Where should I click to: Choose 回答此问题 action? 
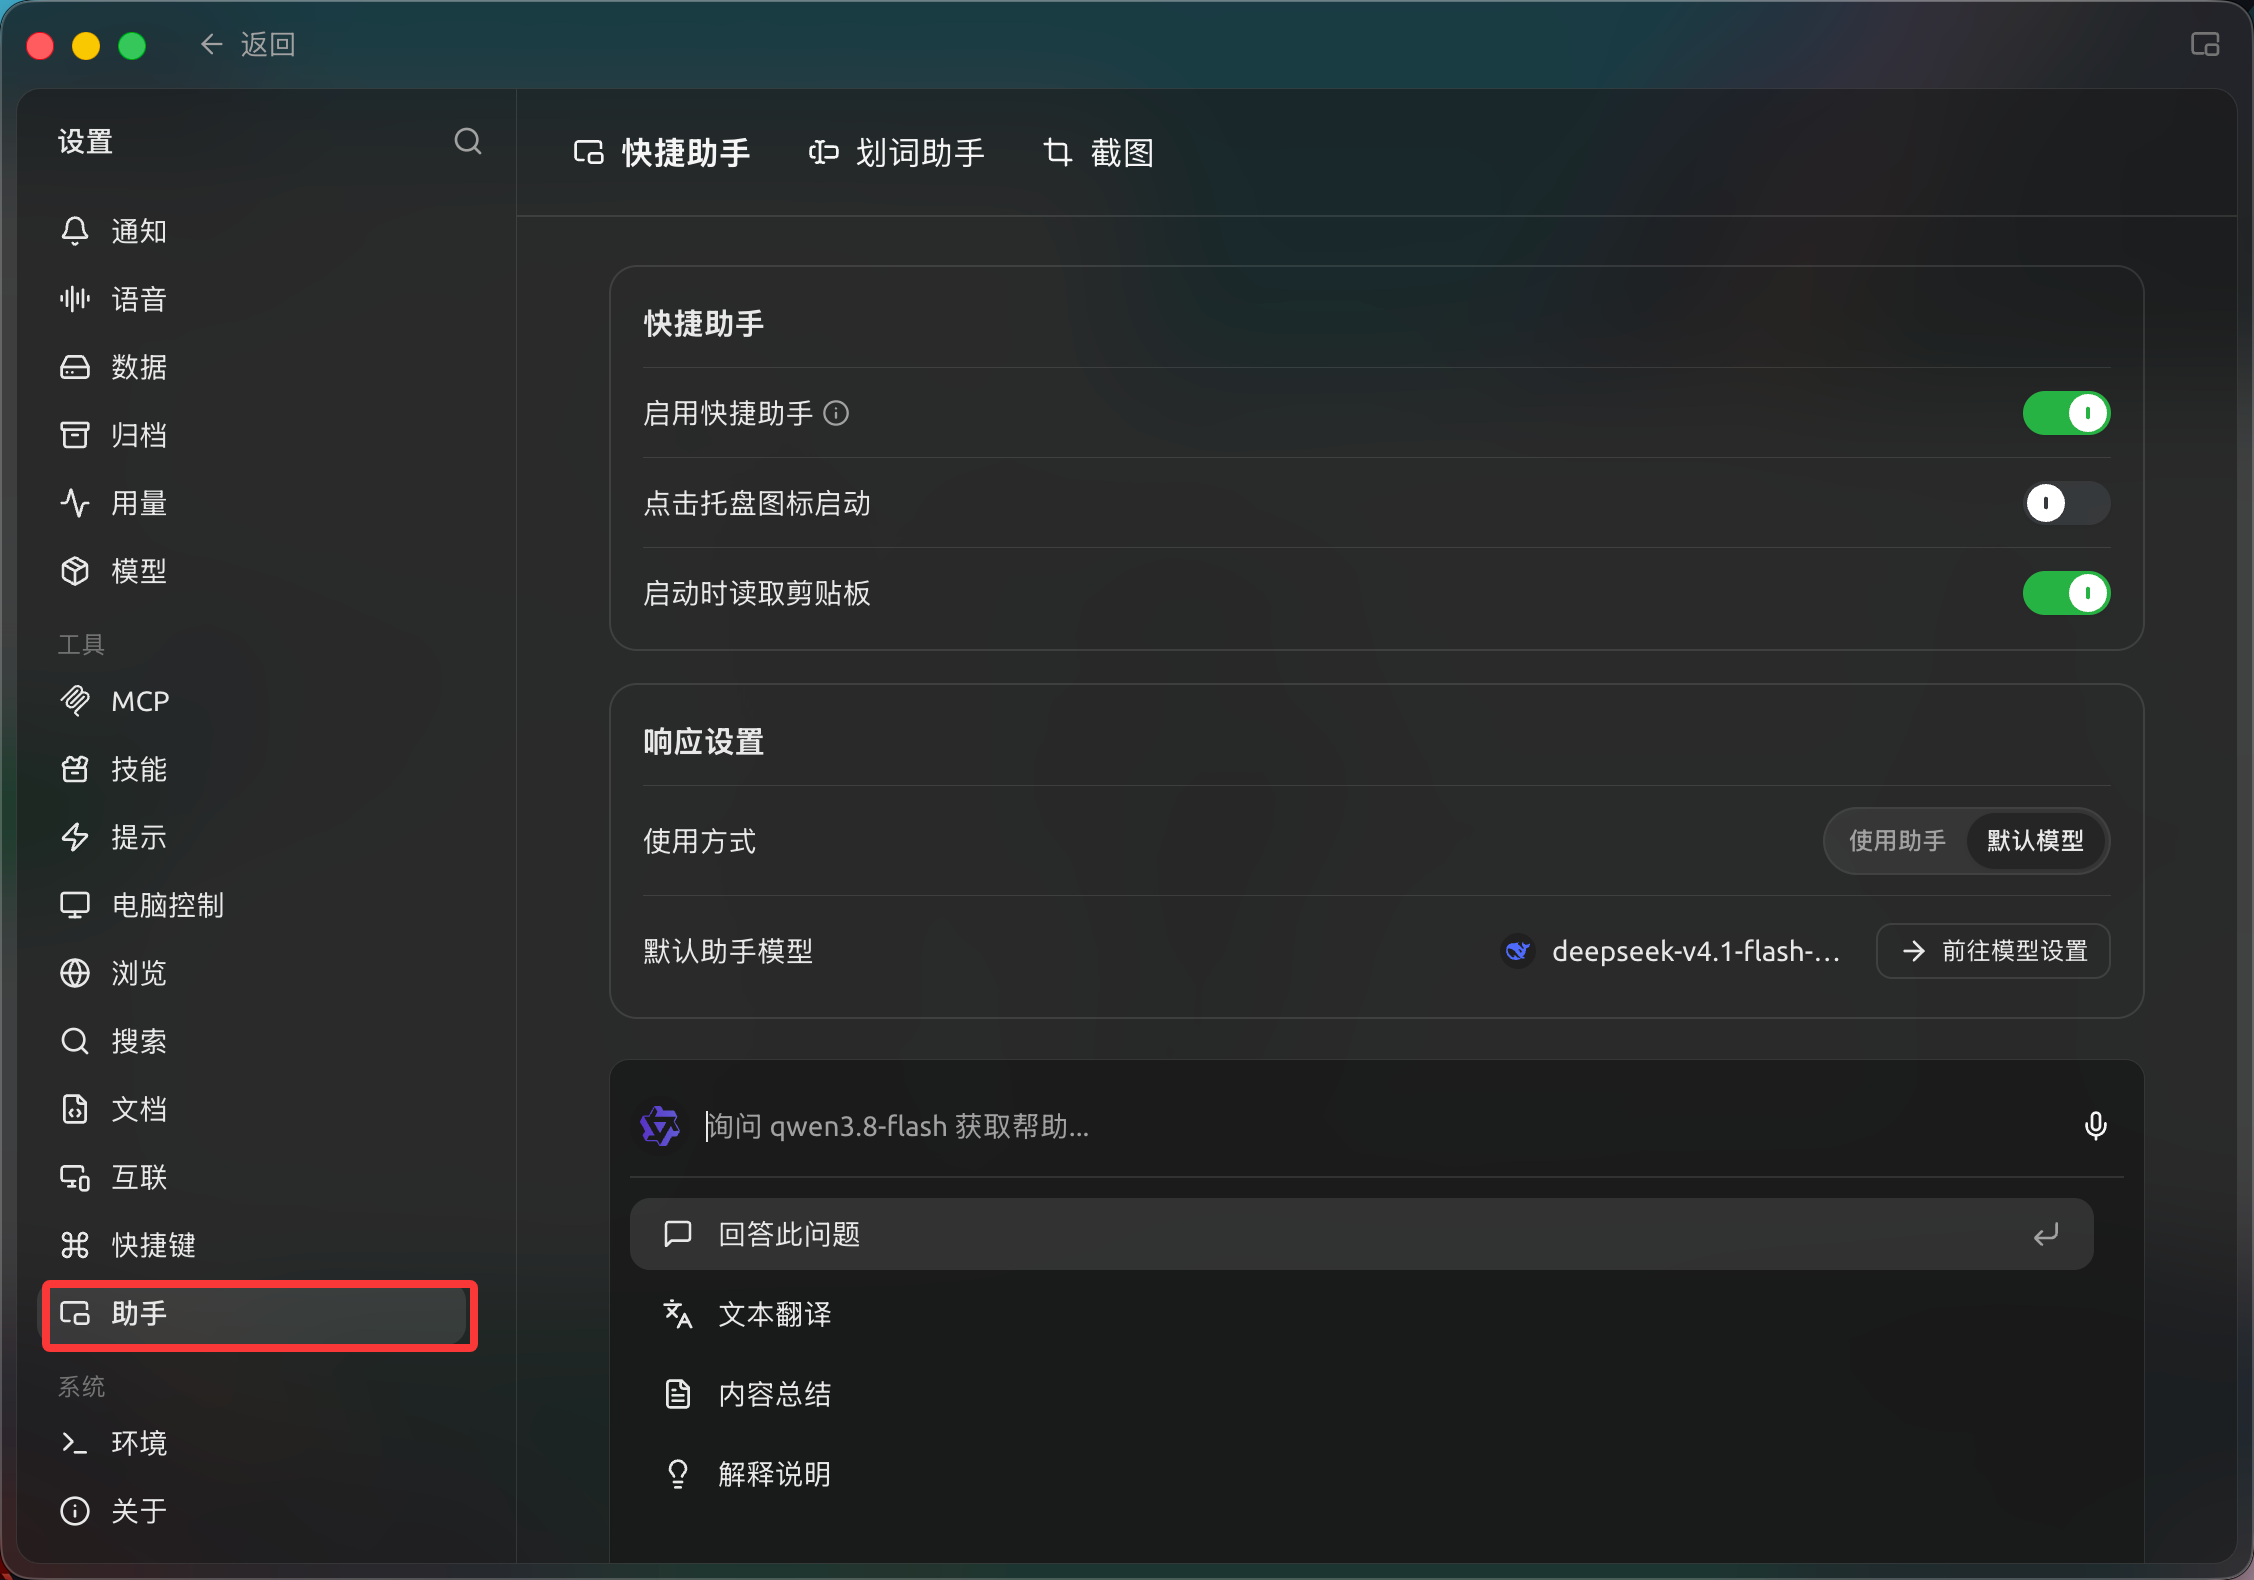coord(1361,1234)
